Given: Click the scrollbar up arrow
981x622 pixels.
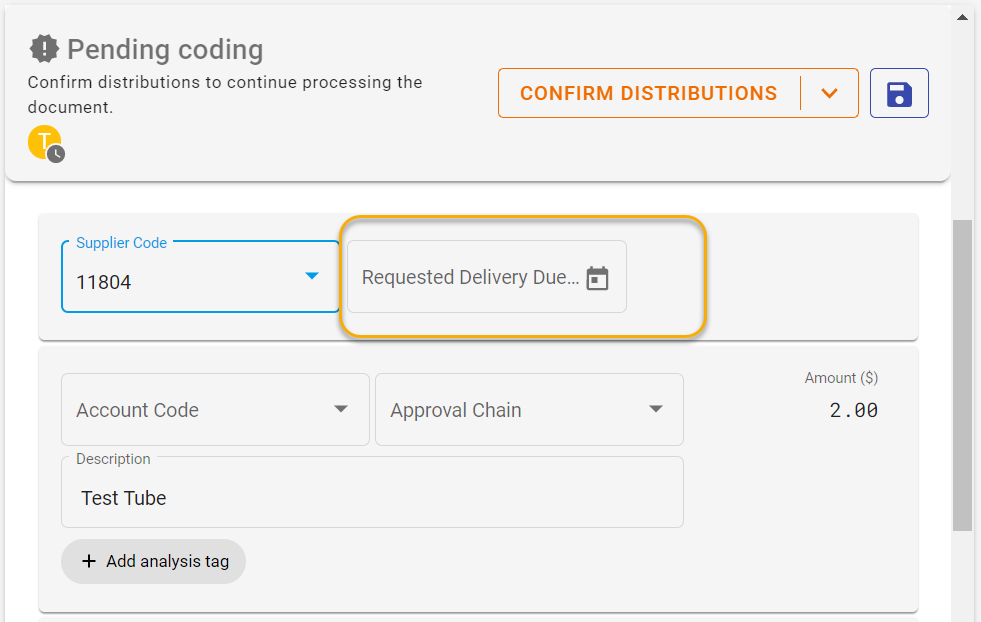Looking at the screenshot, I should [962, 17].
